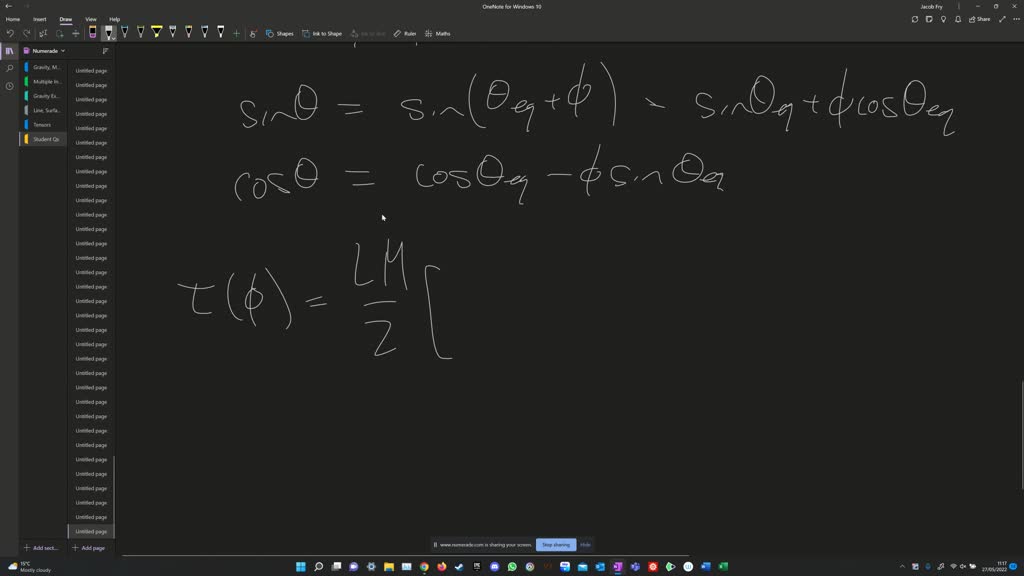Click the Share button
Screen dimensions: 1024x576
click(x=980, y=19)
